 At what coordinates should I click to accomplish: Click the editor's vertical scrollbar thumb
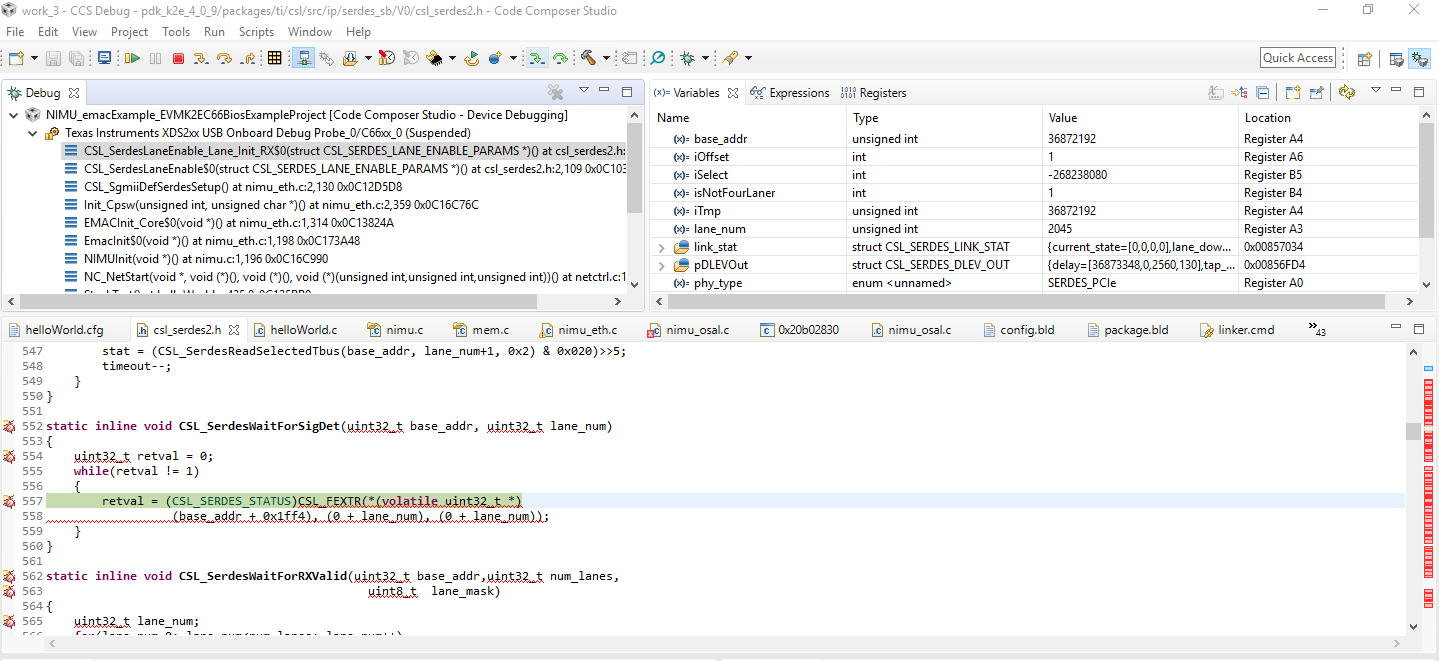[1413, 431]
